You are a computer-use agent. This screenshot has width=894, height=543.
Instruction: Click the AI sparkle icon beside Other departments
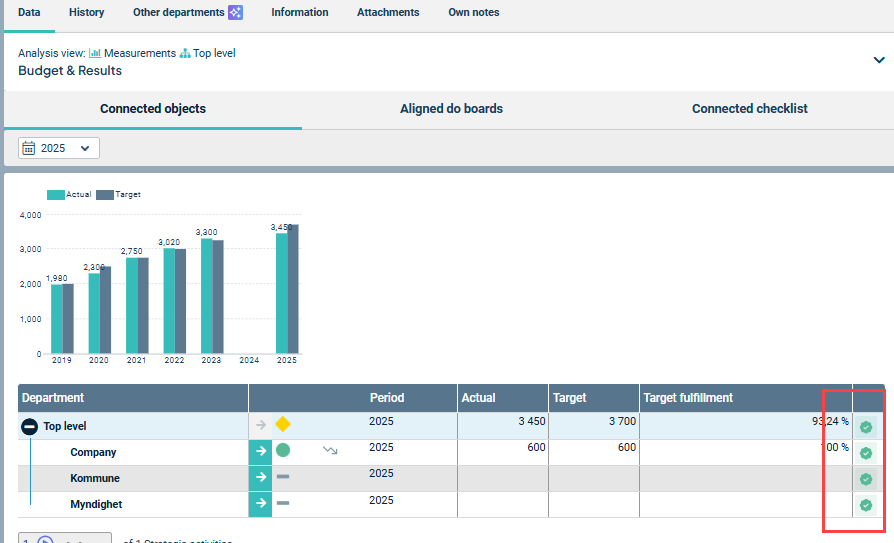click(235, 13)
